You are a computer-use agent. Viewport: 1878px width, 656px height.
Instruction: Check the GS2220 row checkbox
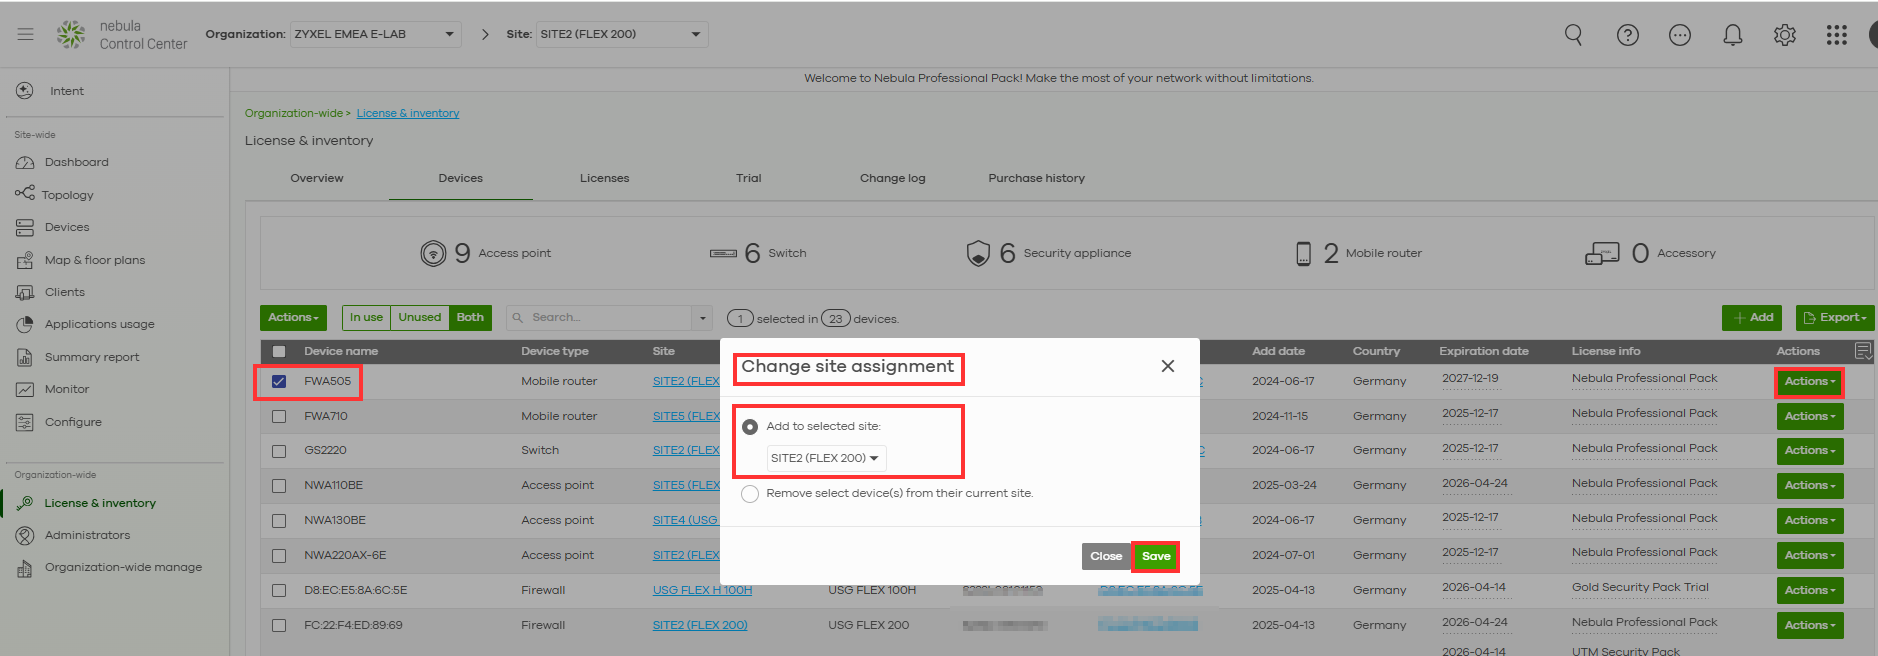[x=279, y=451]
